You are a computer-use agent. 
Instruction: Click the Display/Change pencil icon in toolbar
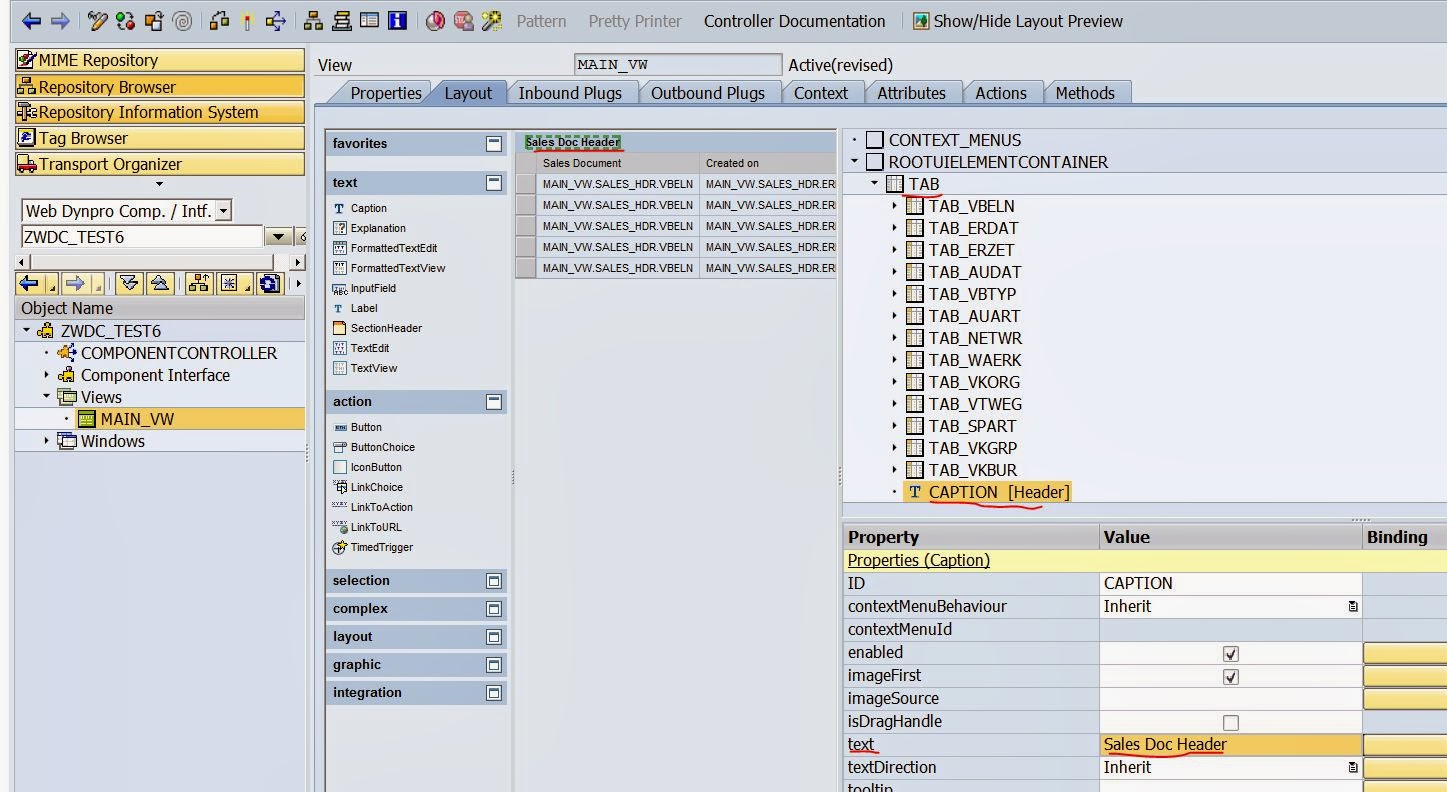pos(97,21)
